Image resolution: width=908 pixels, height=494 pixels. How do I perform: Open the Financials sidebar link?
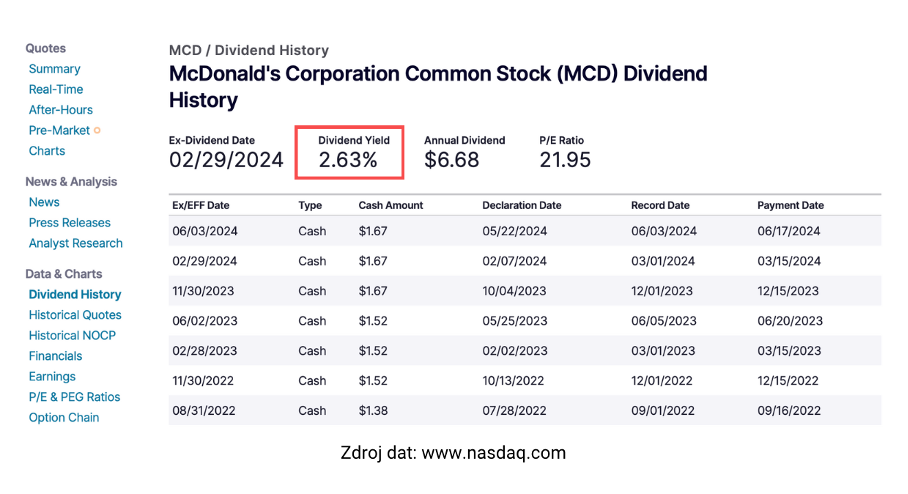tap(56, 356)
